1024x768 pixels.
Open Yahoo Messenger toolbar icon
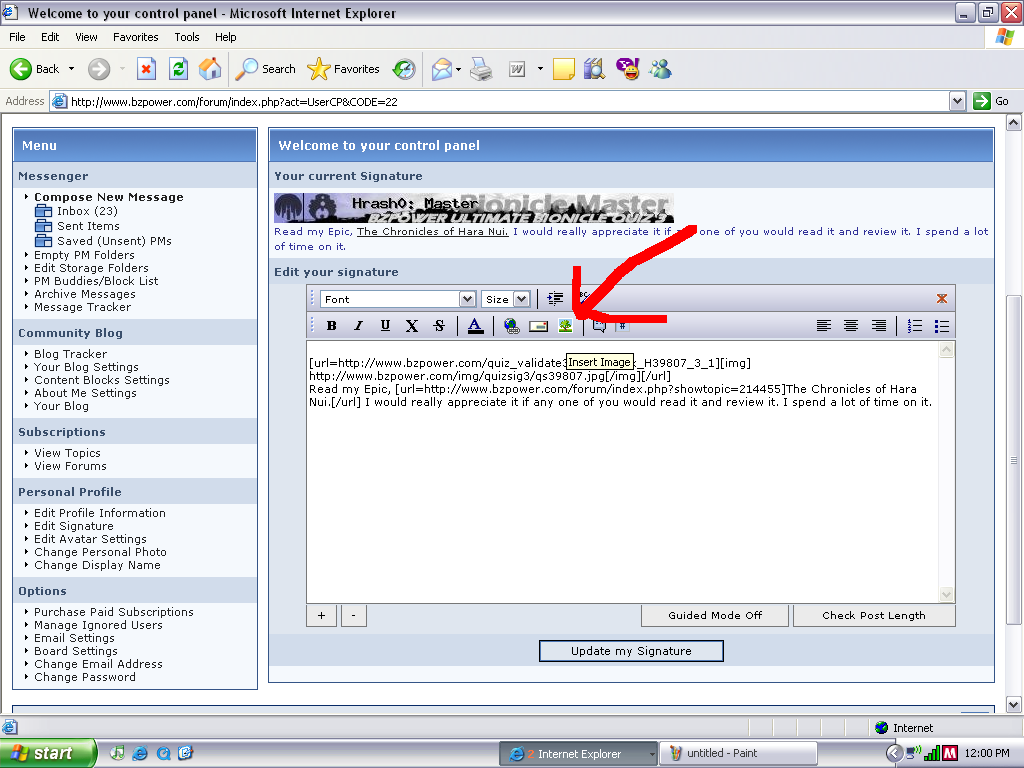628,69
